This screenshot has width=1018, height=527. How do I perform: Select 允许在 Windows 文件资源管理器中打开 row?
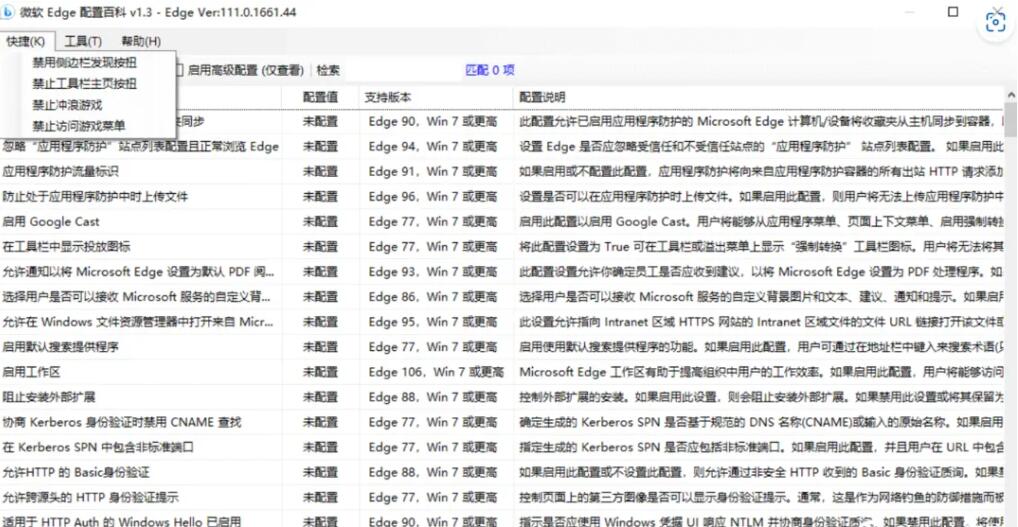[x=503, y=322]
